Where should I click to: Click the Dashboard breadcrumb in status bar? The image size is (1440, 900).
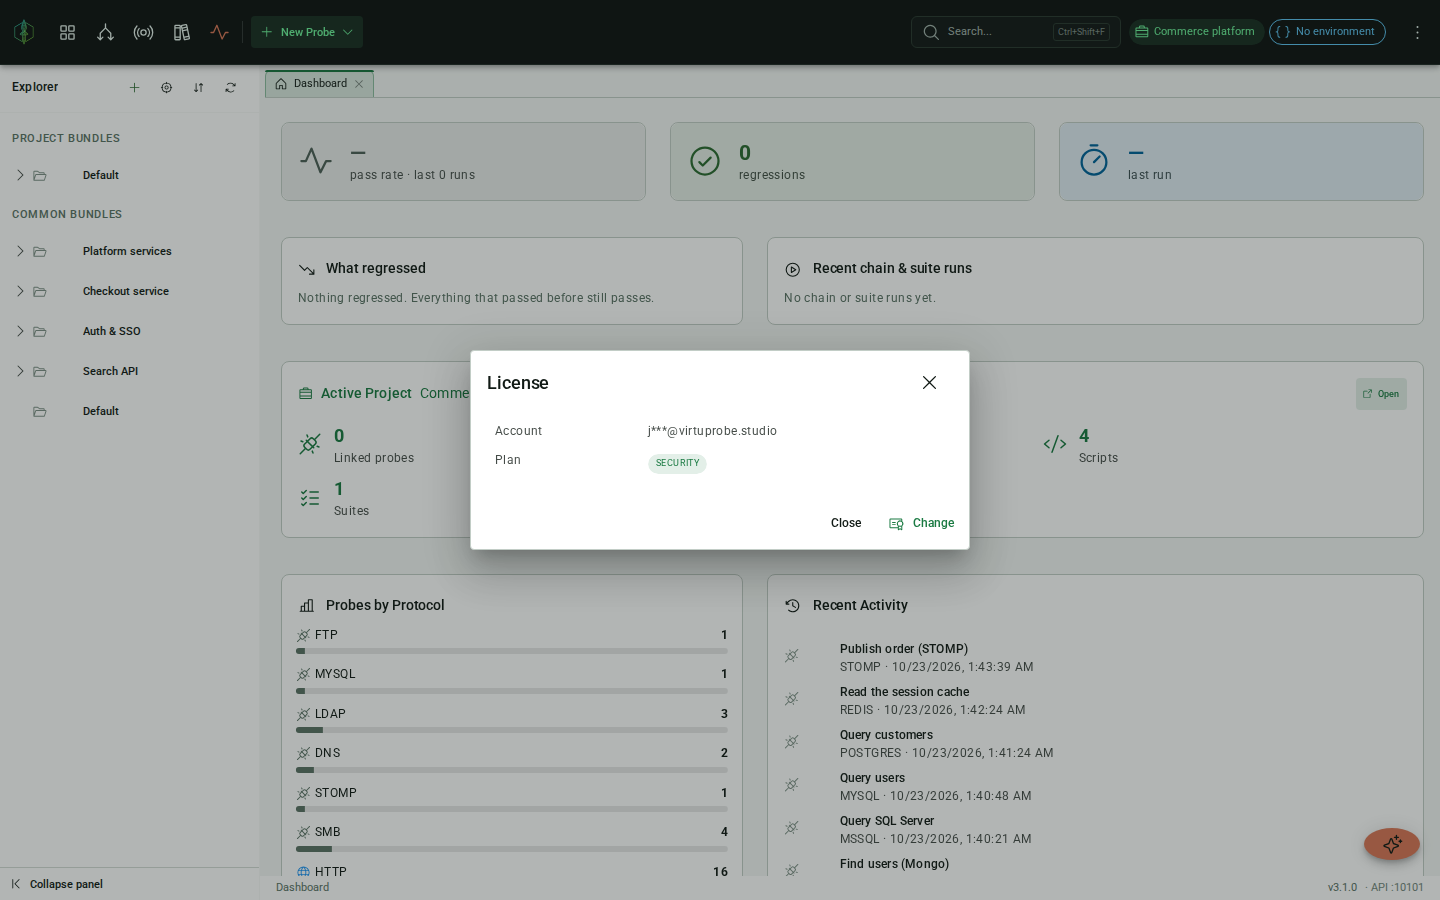coord(302,888)
